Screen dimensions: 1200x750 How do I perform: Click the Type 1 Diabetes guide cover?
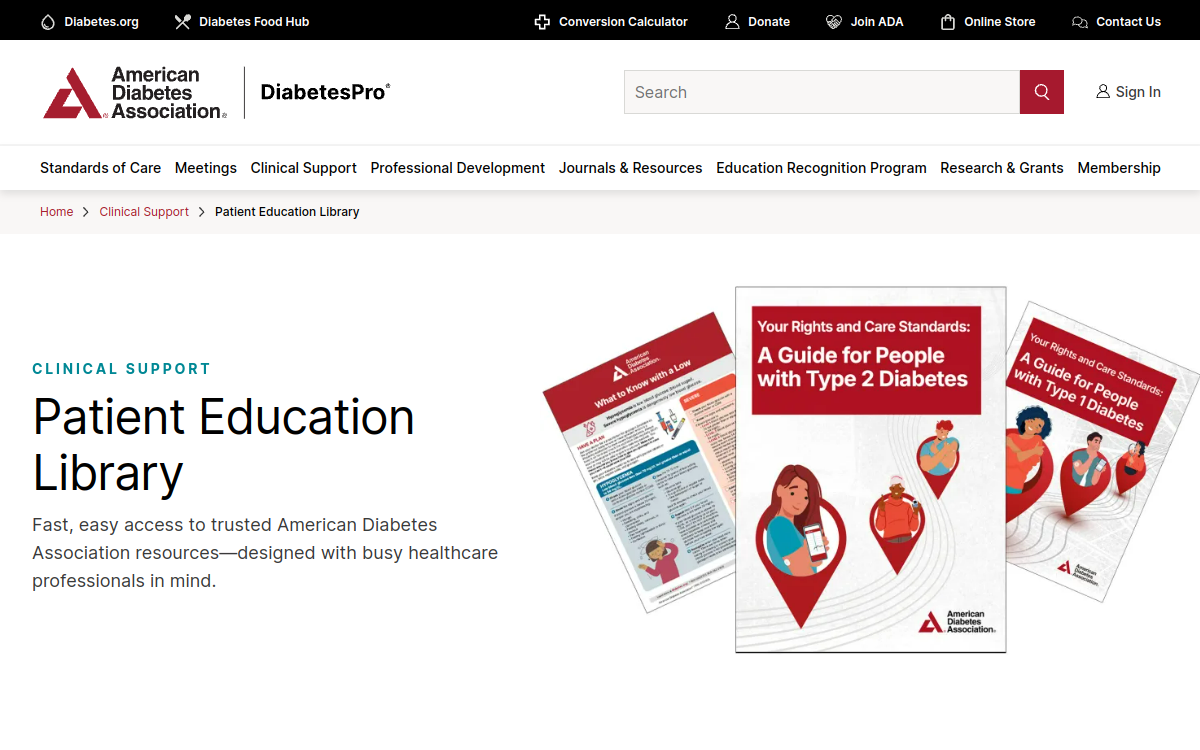click(1100, 450)
